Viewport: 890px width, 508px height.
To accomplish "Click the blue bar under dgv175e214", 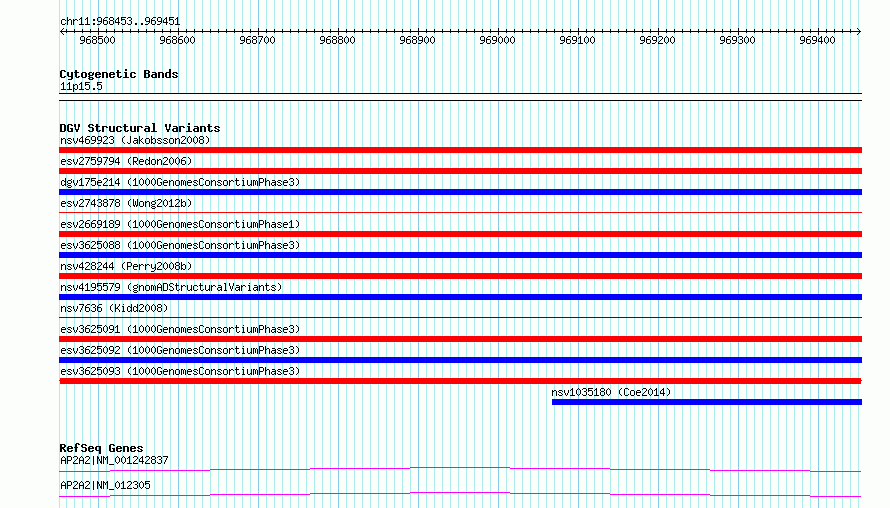I will 460,192.
